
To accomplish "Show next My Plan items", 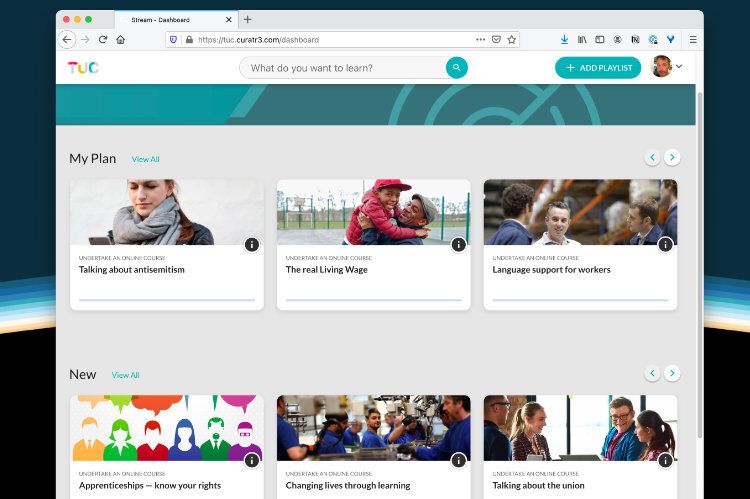I will (672, 157).
